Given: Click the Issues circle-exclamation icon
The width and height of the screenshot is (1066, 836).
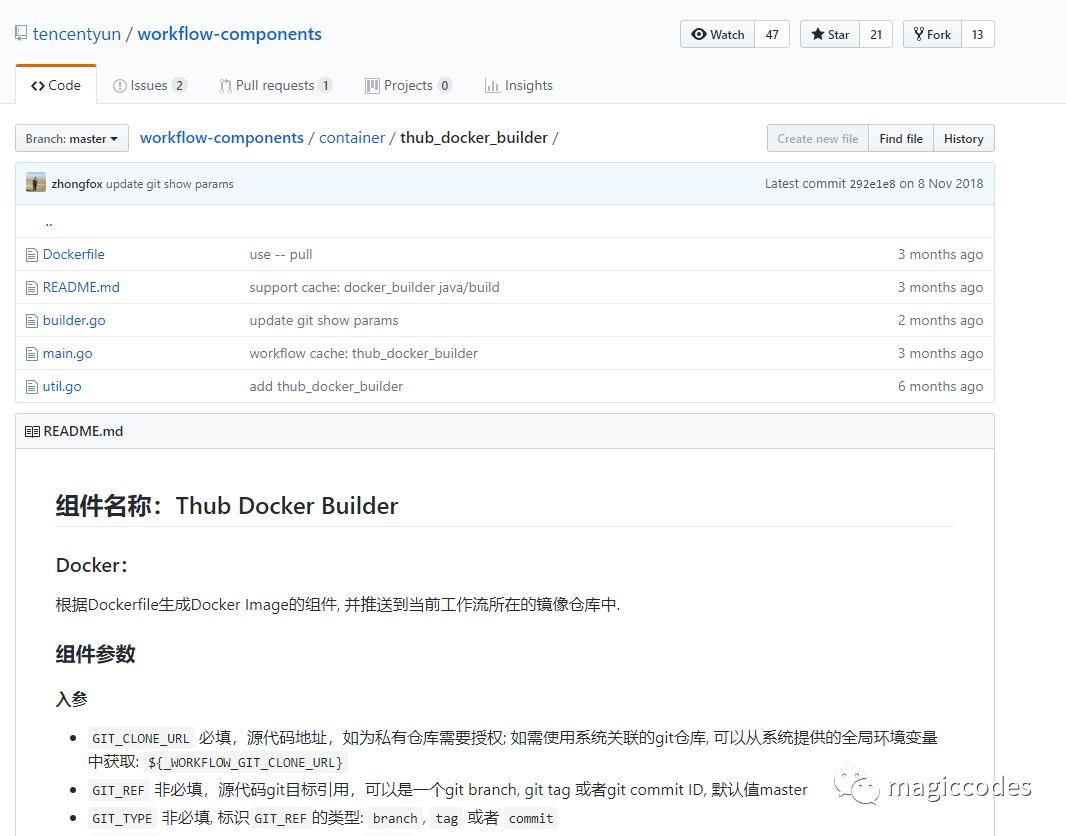Looking at the screenshot, I should (x=120, y=86).
